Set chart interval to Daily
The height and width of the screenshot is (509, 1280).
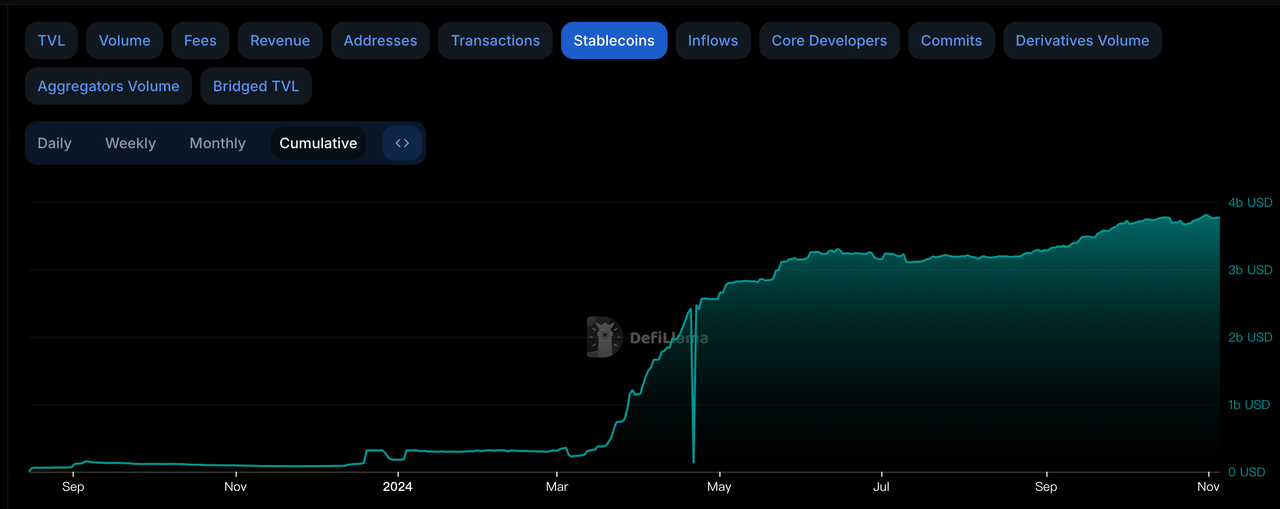54,143
